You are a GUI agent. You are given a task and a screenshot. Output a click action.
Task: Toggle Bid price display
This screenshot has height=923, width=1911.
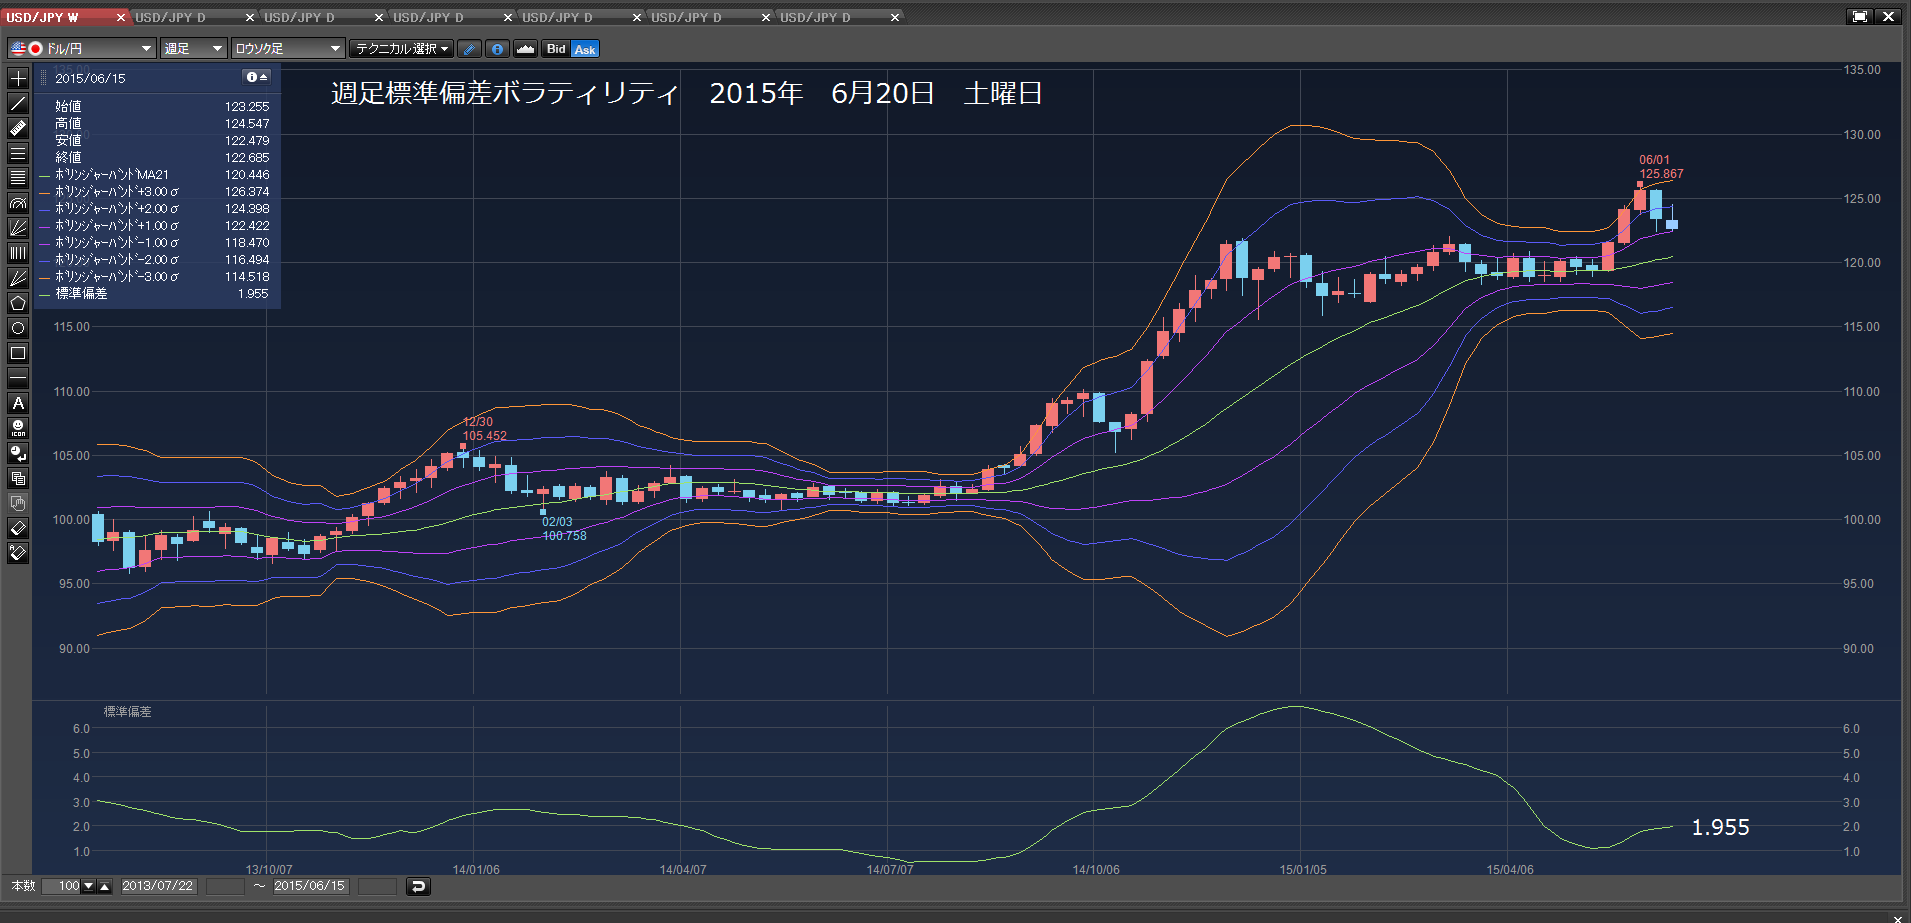pyautogui.click(x=556, y=49)
